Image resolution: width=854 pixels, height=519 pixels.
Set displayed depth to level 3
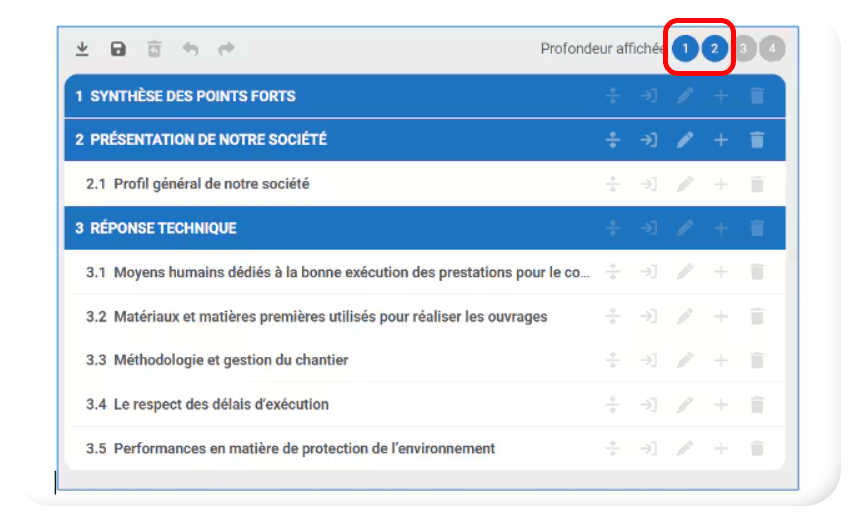[x=743, y=48]
